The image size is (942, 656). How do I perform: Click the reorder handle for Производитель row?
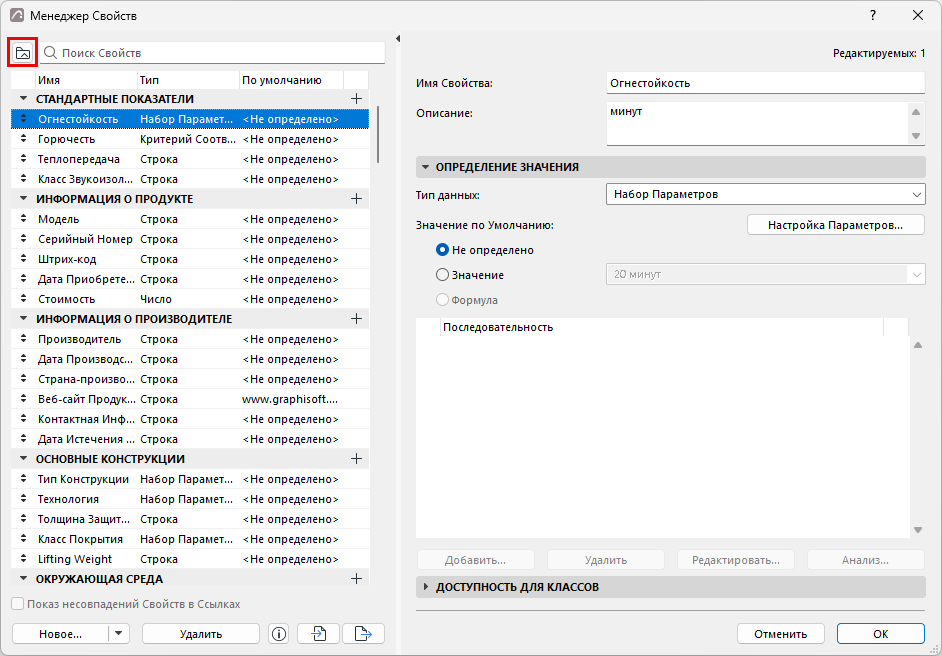point(23,339)
